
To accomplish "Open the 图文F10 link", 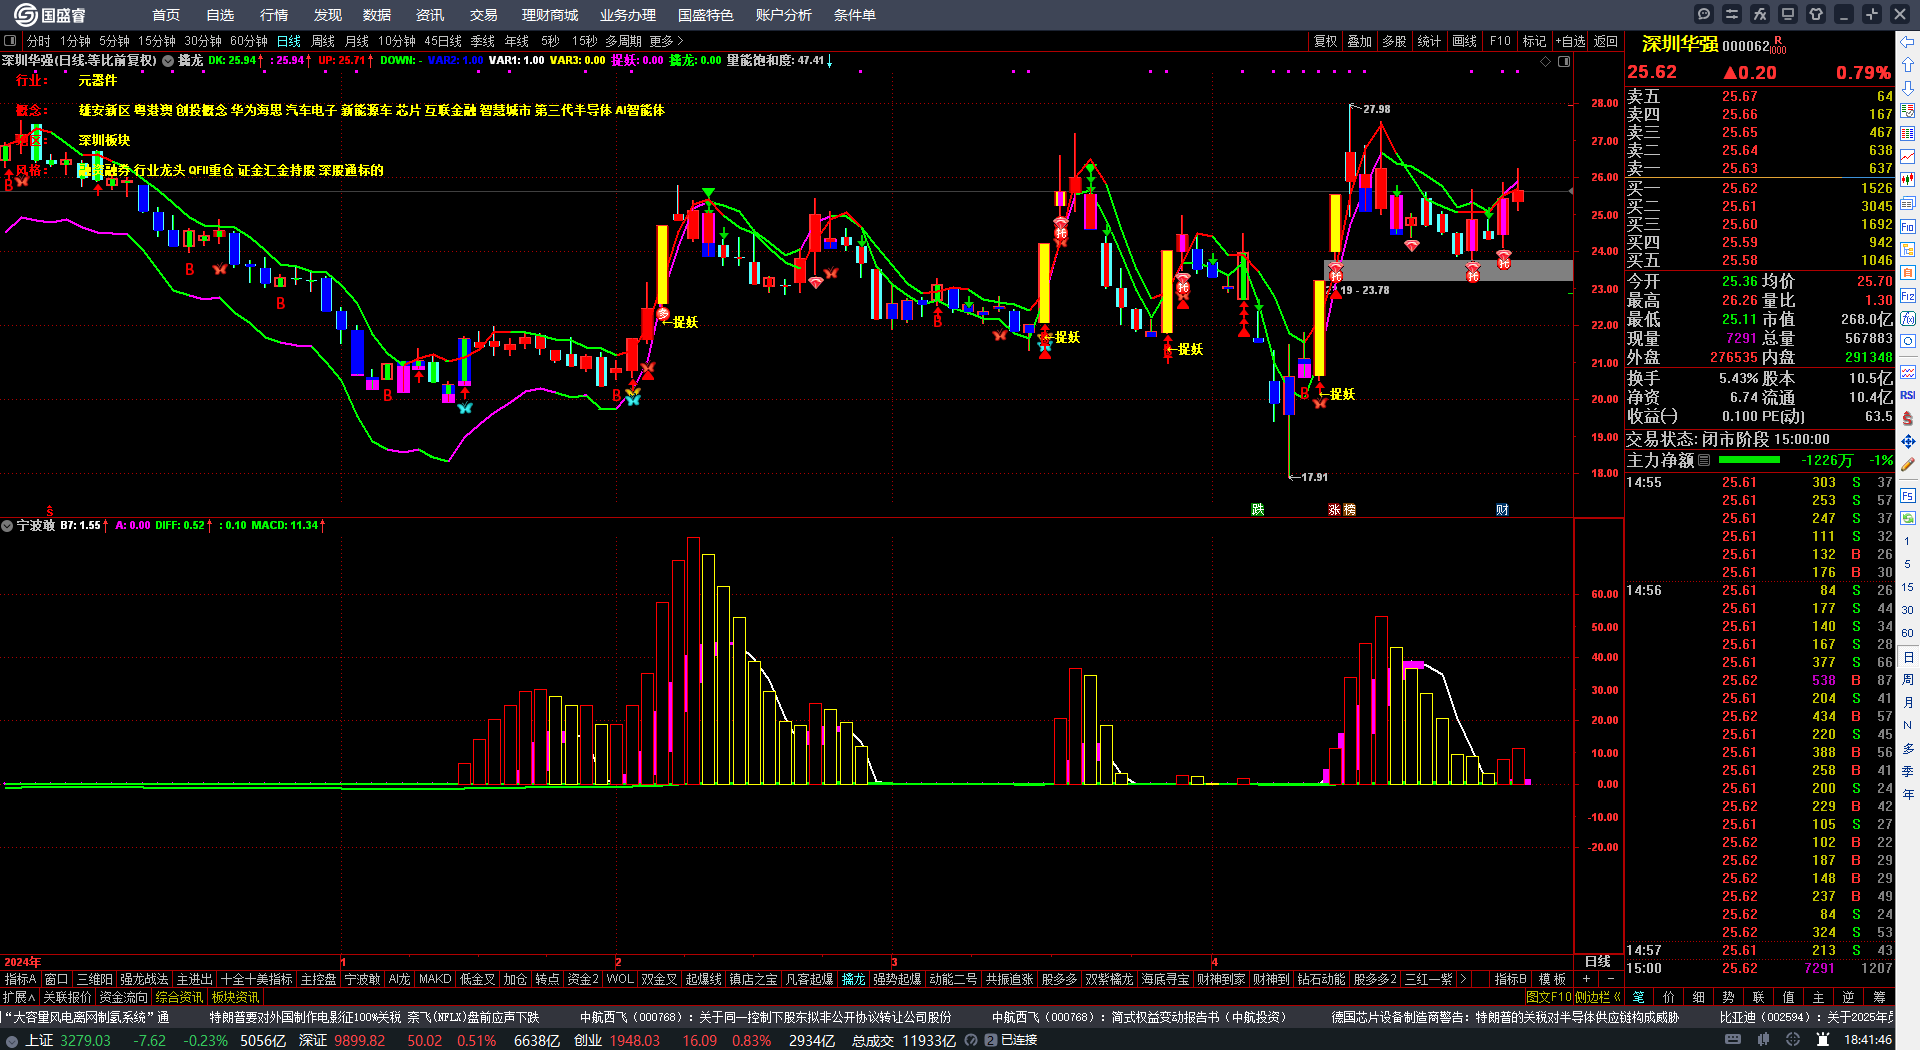I will (x=1549, y=997).
